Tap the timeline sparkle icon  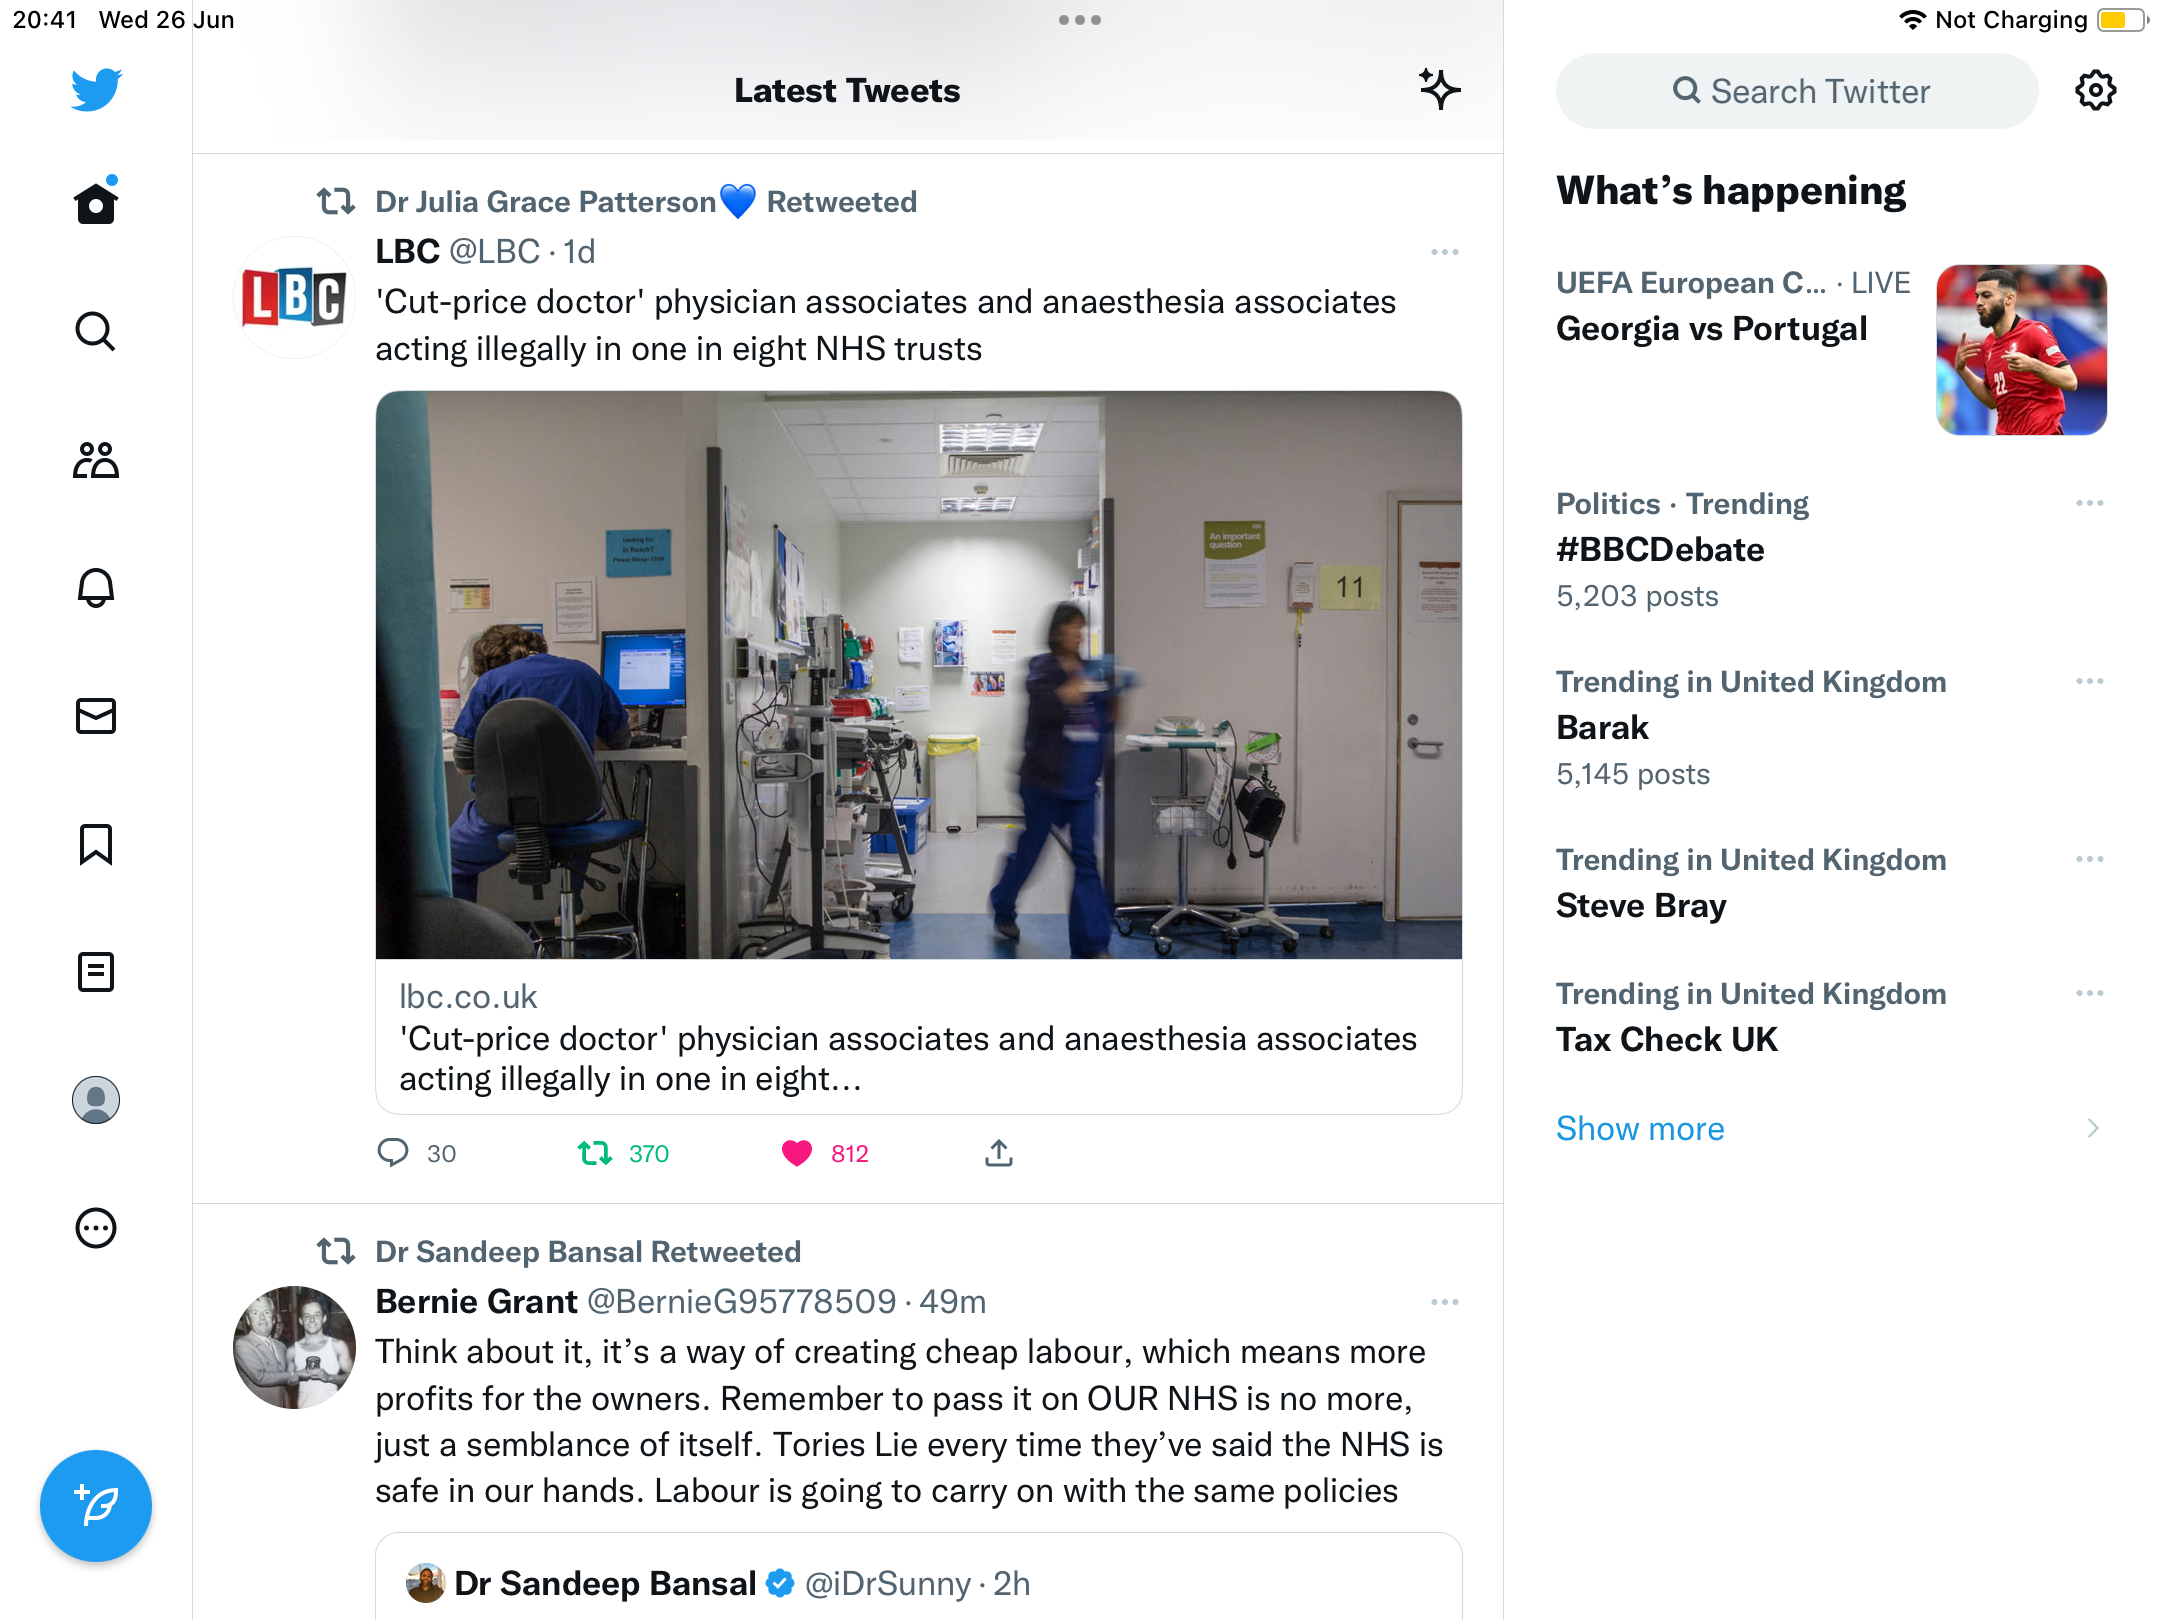[1440, 90]
